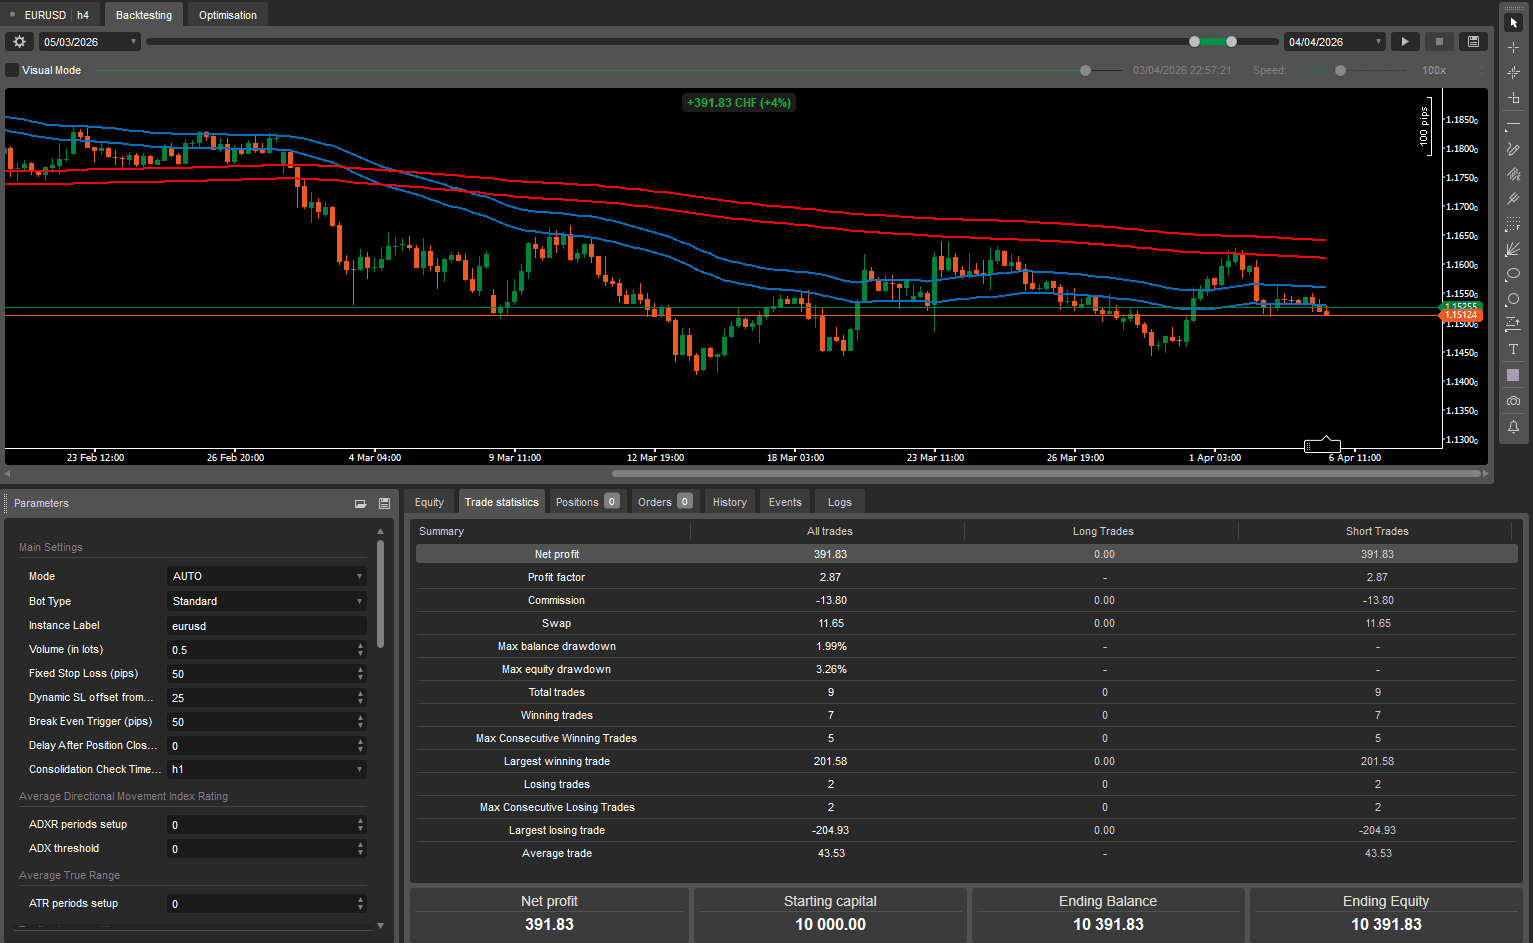Load parameters from file icon
The width and height of the screenshot is (1533, 943).
tap(360, 504)
